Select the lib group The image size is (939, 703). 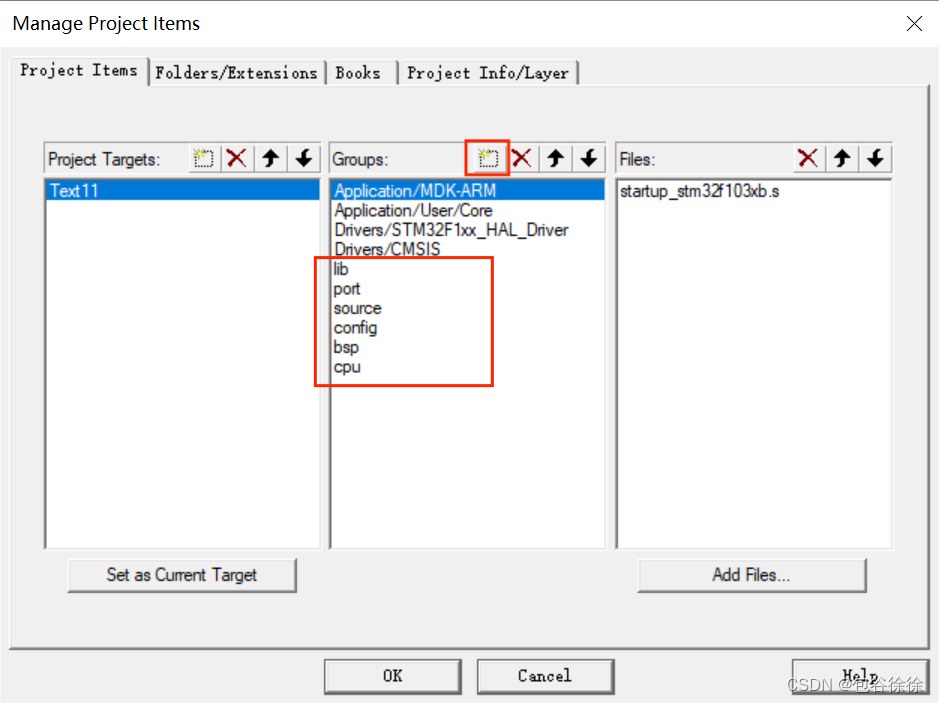(x=467, y=269)
